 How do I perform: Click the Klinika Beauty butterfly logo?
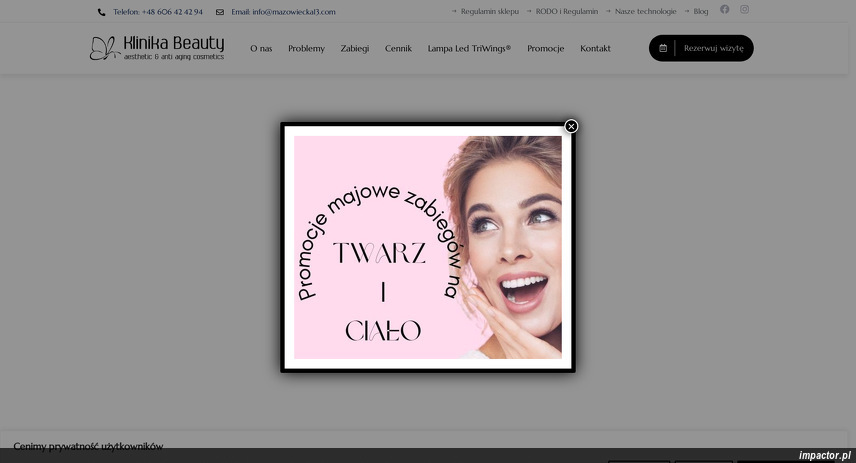tap(157, 48)
